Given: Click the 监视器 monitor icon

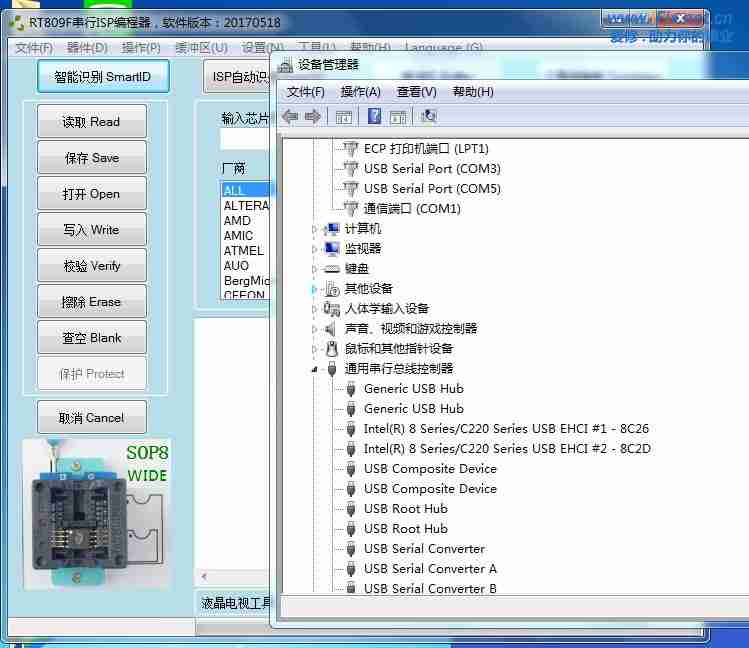Looking at the screenshot, I should pyautogui.click(x=332, y=249).
